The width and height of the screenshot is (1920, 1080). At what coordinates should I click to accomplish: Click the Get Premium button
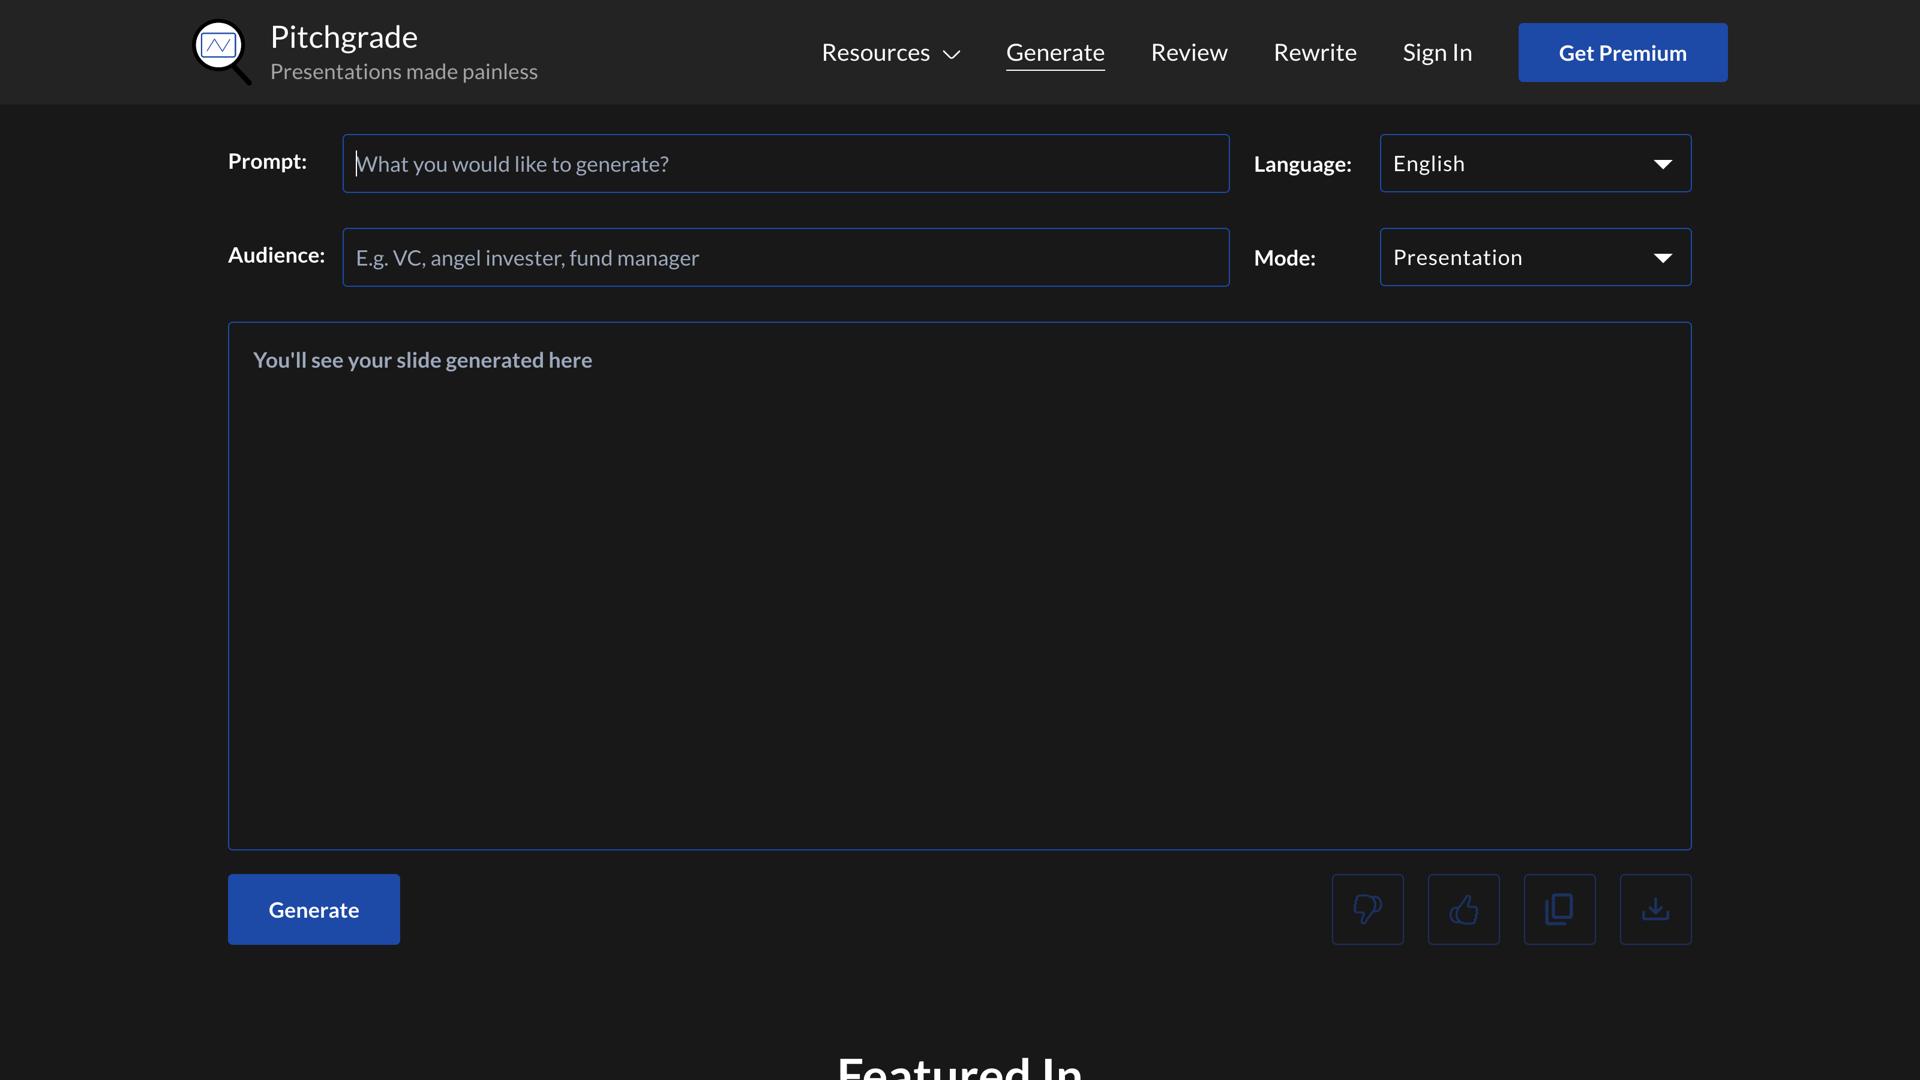click(1622, 52)
